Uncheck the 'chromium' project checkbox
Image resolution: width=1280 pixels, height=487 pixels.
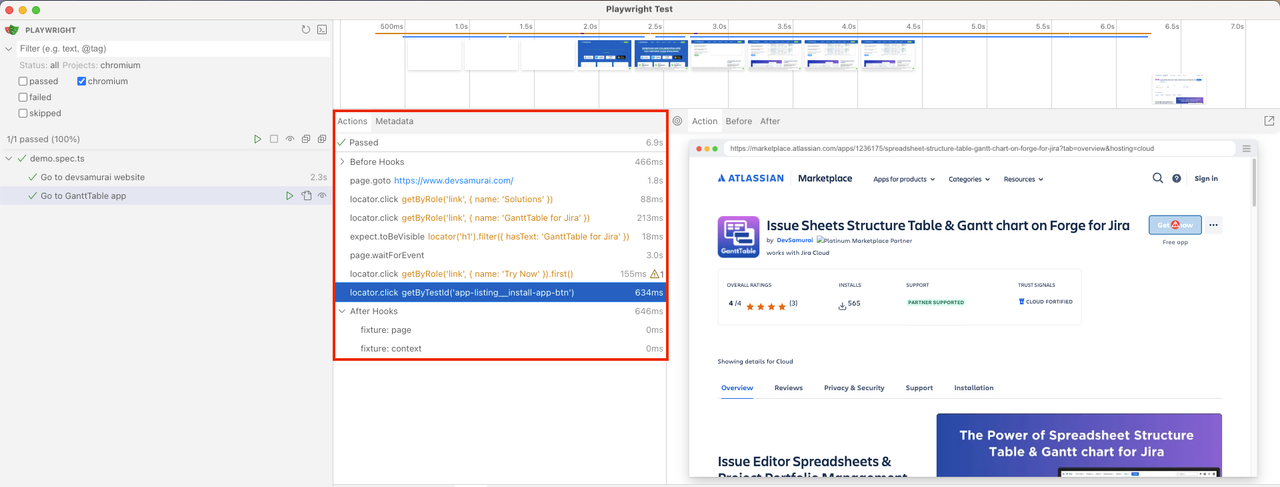tap(82, 81)
